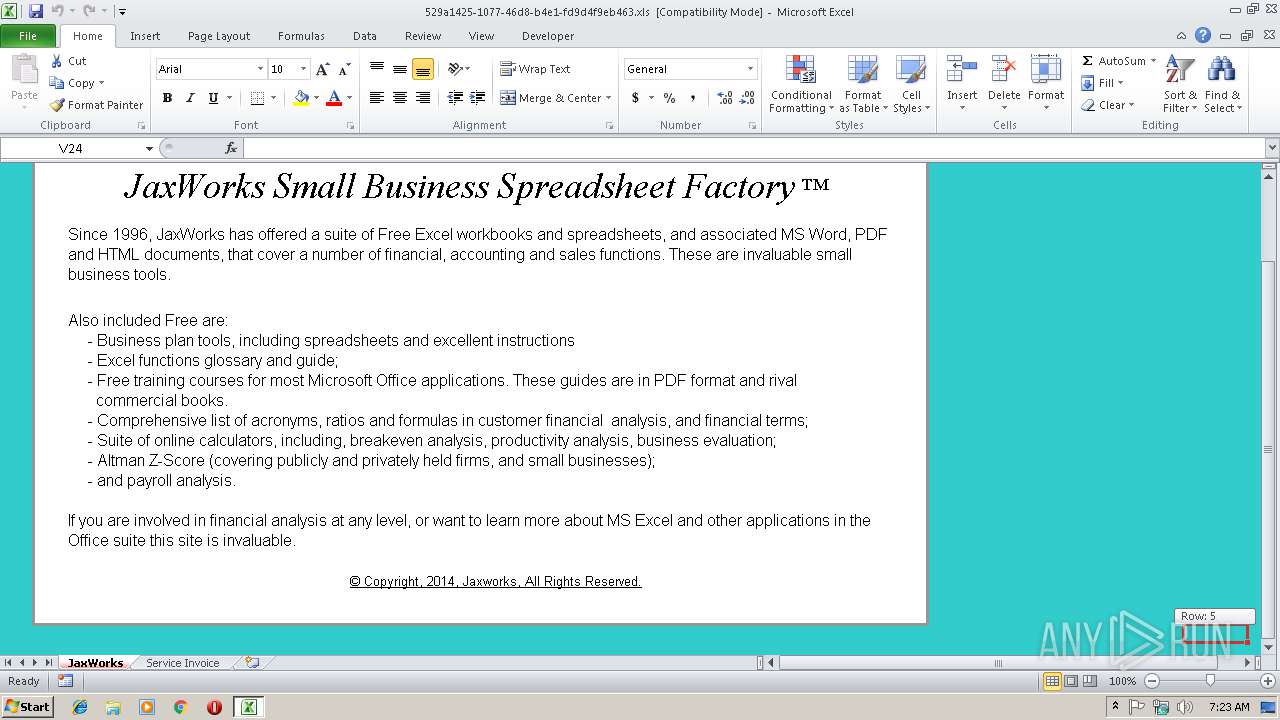Click Middle Align icon
Screen dimensions: 1280x720
pos(400,69)
